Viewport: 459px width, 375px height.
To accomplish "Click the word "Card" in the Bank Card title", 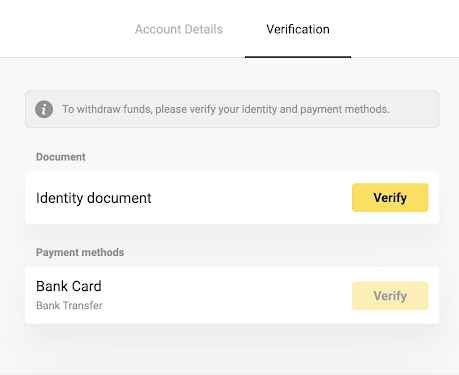I will click(x=87, y=286).
